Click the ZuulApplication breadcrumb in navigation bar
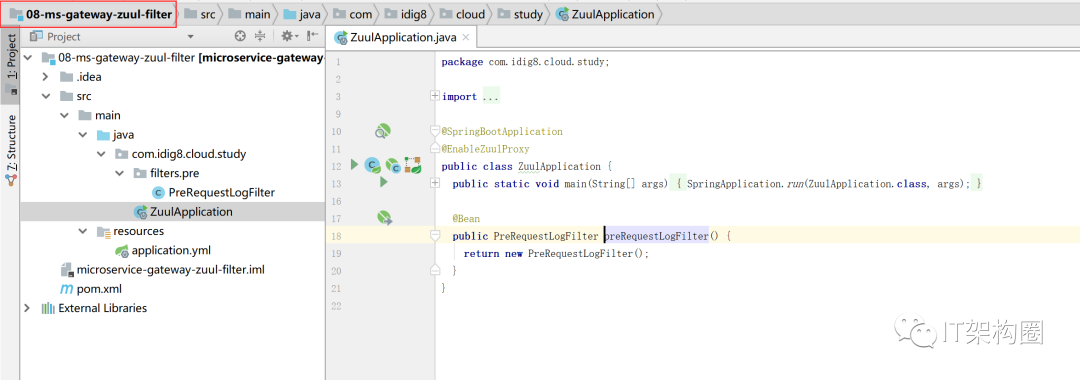The width and height of the screenshot is (1080, 380). click(605, 14)
